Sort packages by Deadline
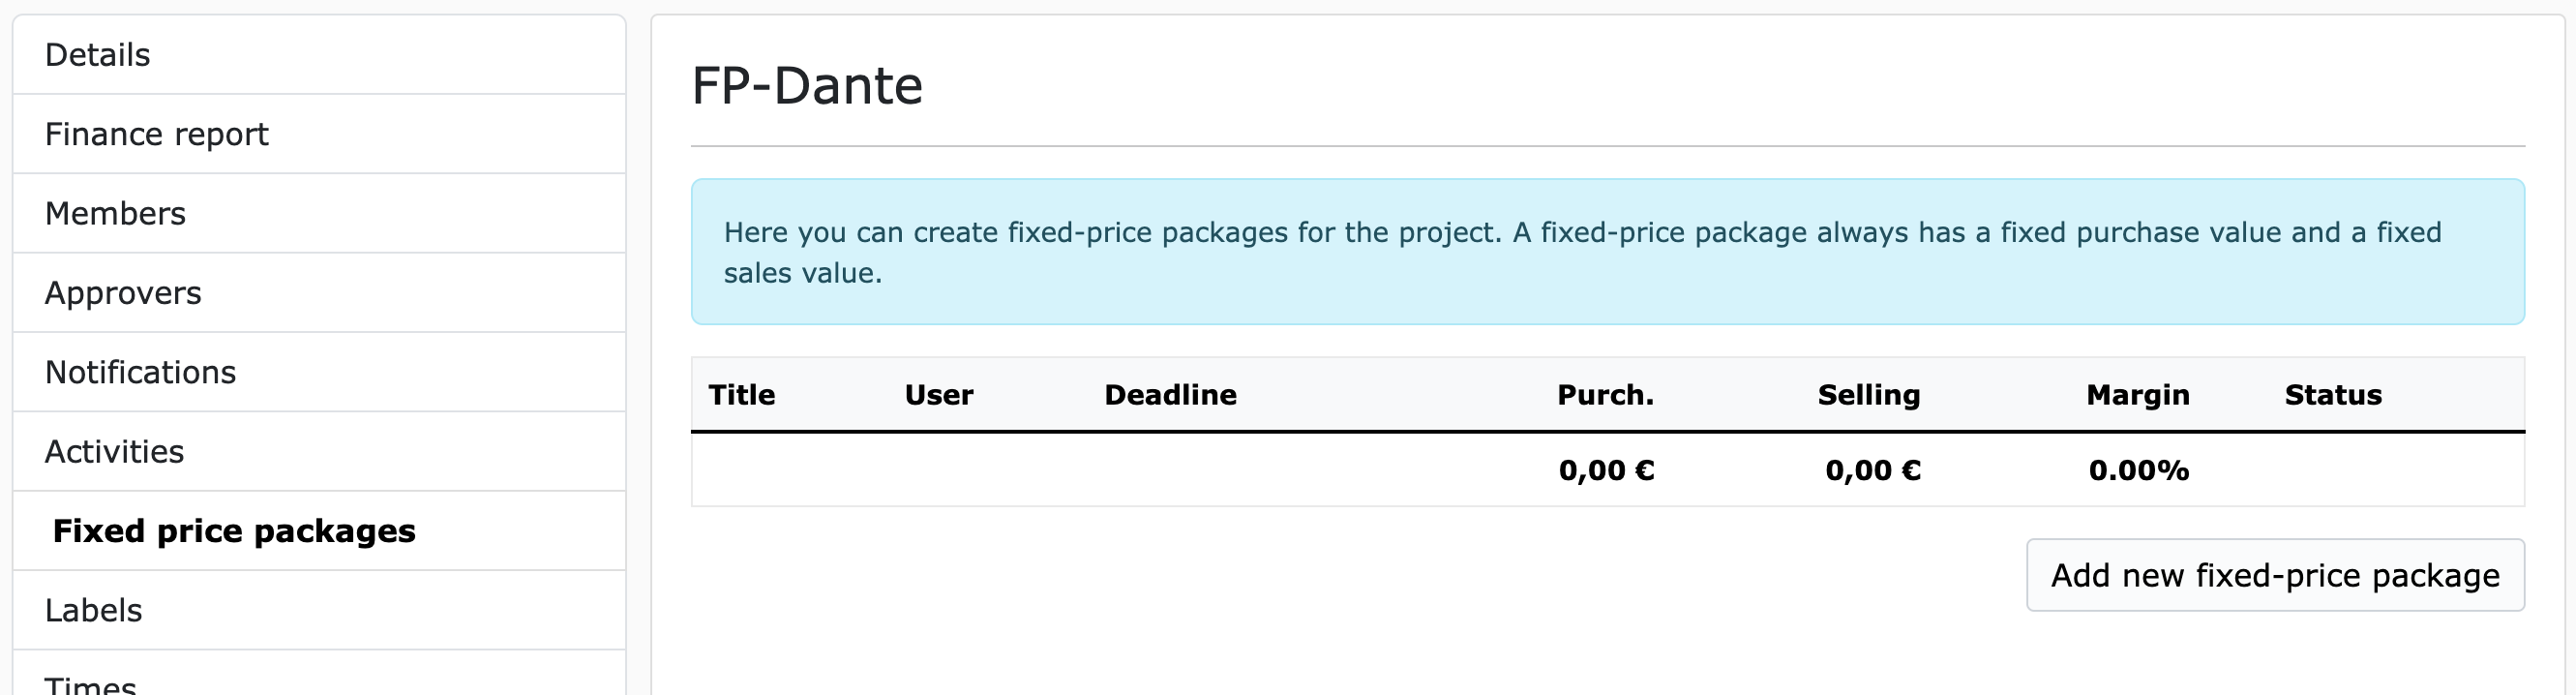Image resolution: width=2576 pixels, height=695 pixels. [x=1171, y=395]
